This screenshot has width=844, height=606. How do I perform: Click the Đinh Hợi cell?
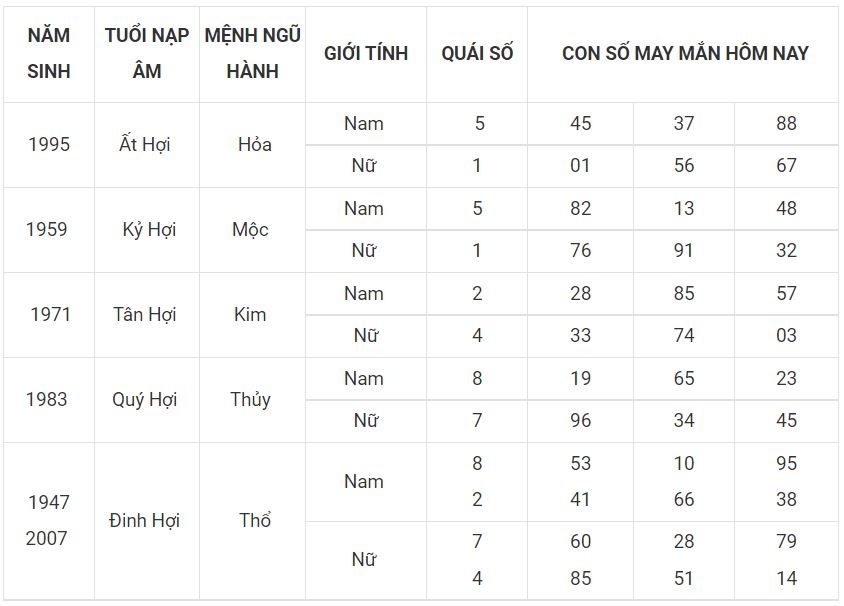[144, 520]
